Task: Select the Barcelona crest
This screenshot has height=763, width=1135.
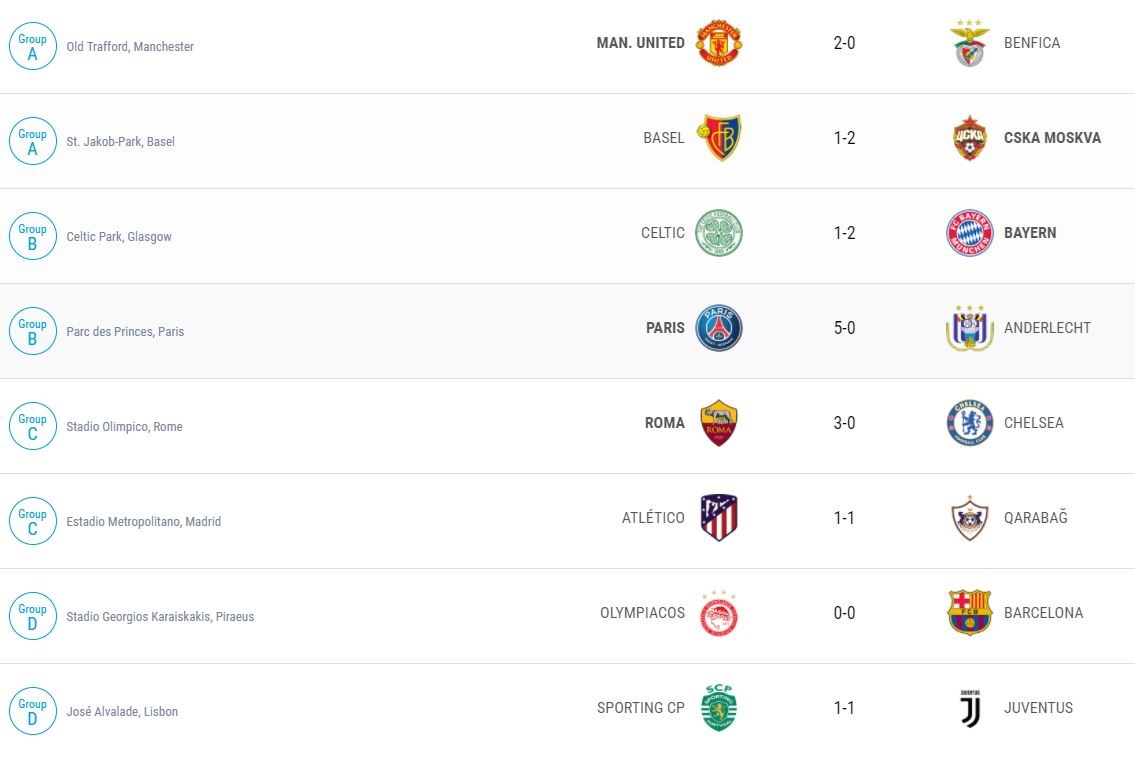Action: pos(969,613)
